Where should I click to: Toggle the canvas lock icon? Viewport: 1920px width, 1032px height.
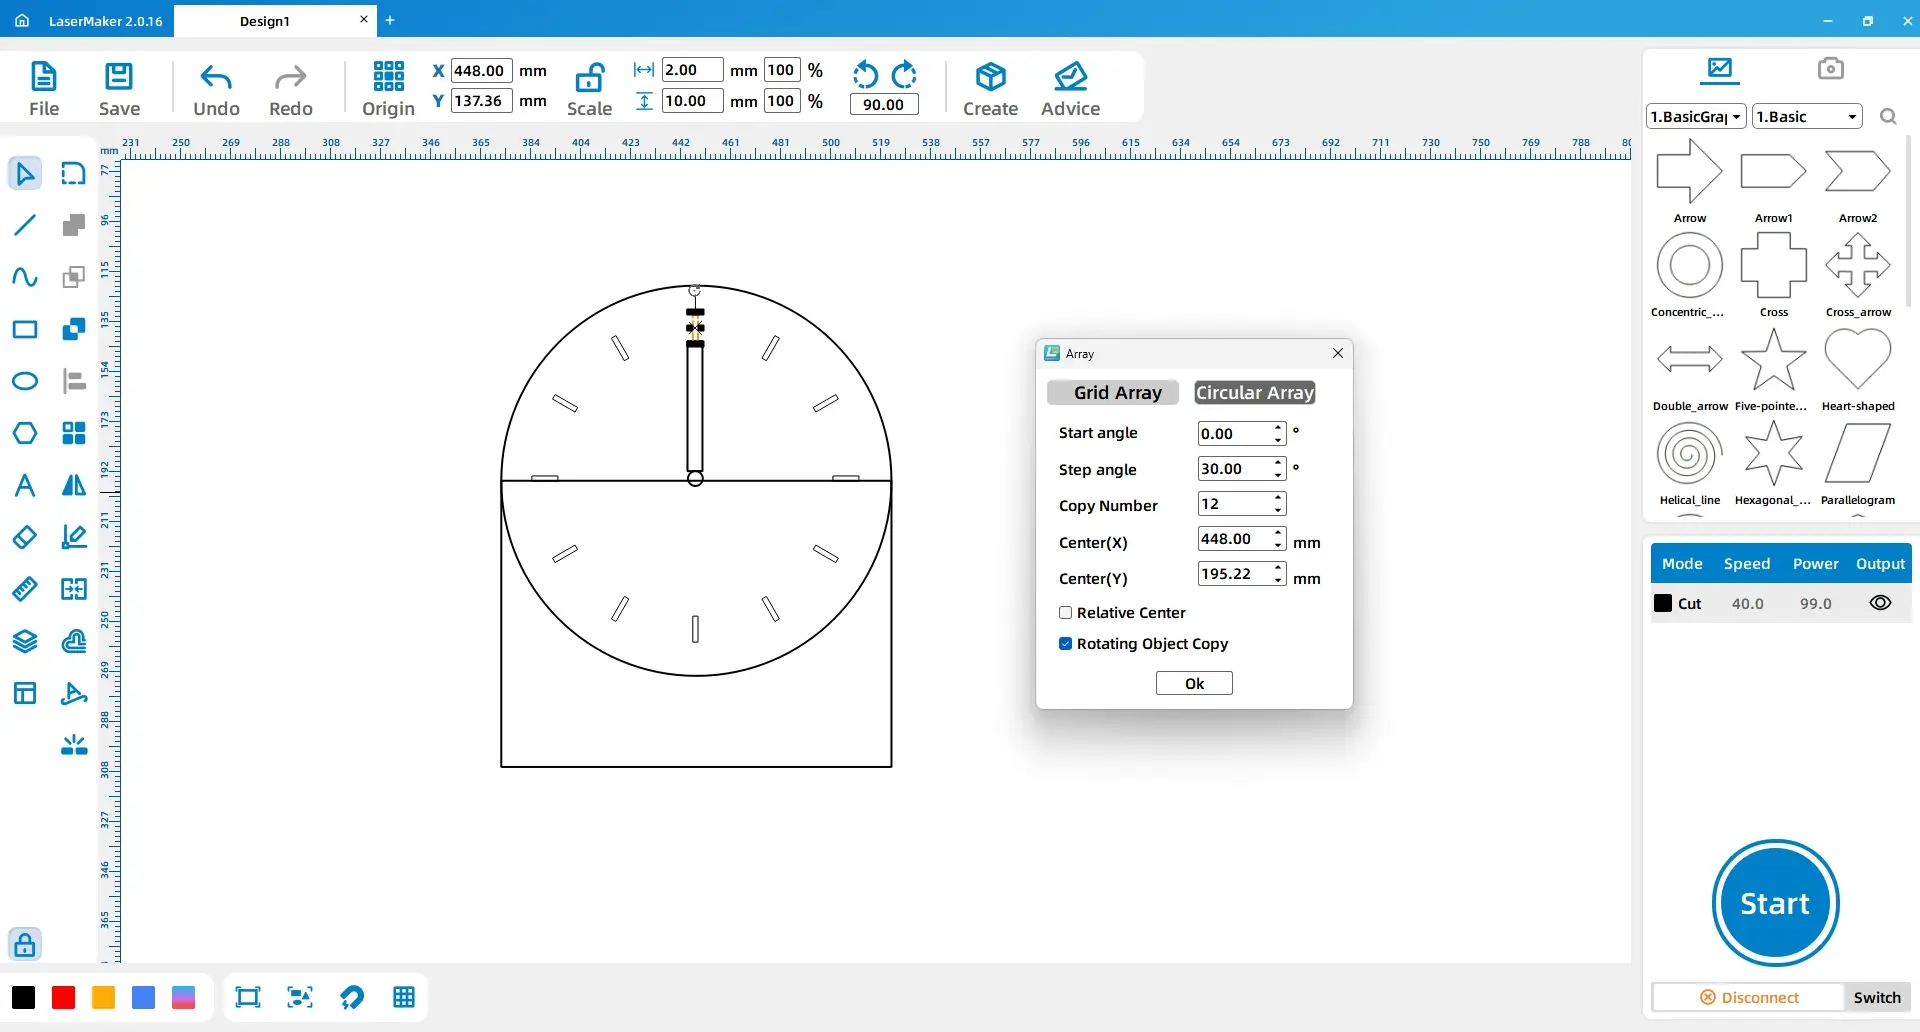(25, 944)
